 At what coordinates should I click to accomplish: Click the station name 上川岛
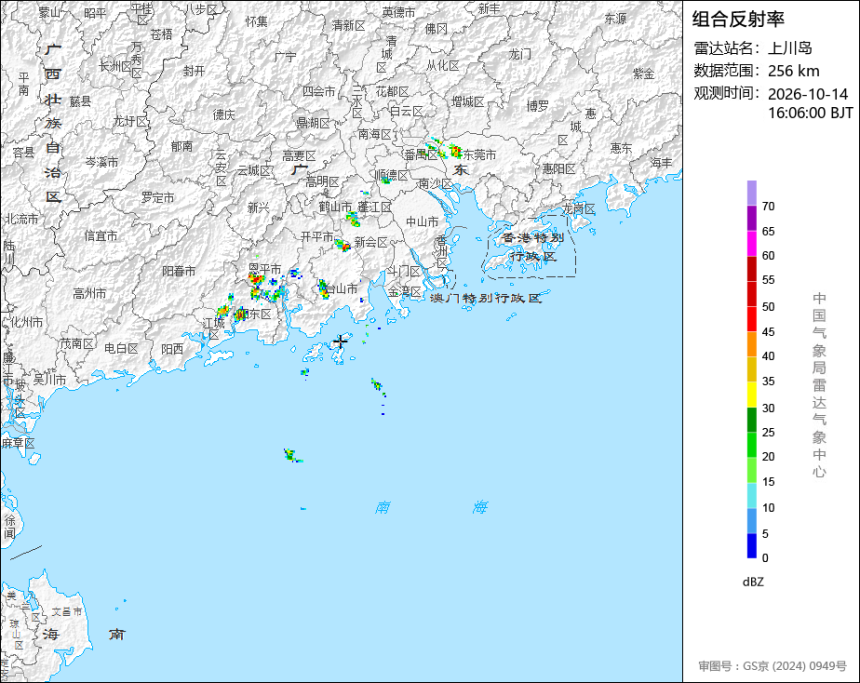[x=789, y=48]
